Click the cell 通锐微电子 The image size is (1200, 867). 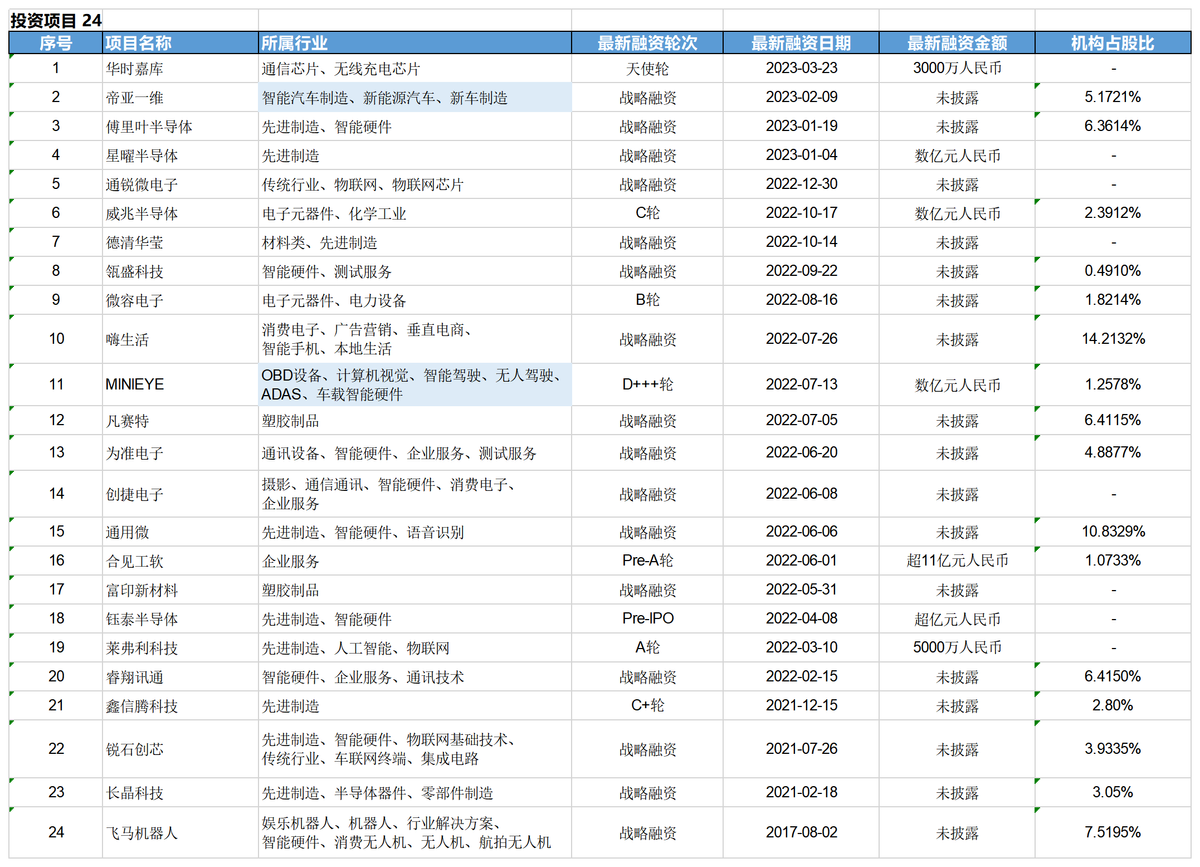[x=180, y=185]
